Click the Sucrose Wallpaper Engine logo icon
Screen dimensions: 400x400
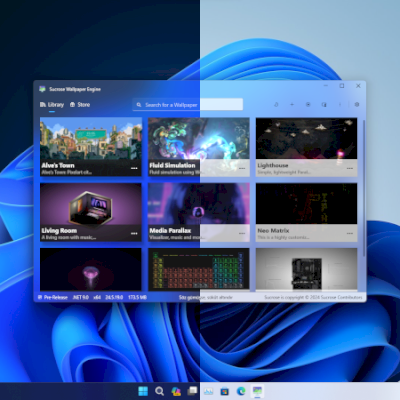pos(42,89)
